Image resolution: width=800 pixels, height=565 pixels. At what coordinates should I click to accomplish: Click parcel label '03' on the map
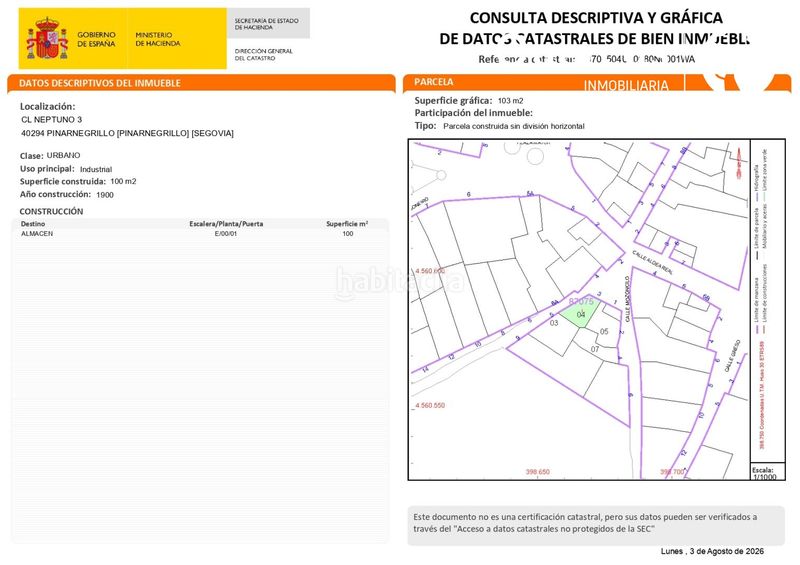coord(554,323)
